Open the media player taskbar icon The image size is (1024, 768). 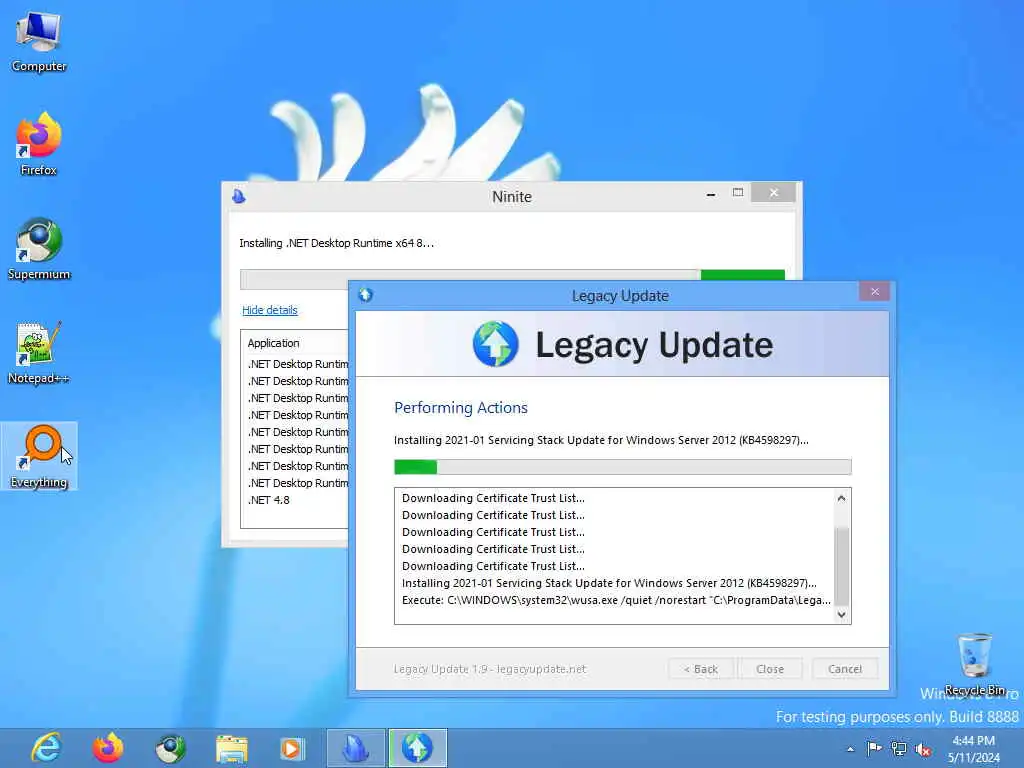point(292,748)
